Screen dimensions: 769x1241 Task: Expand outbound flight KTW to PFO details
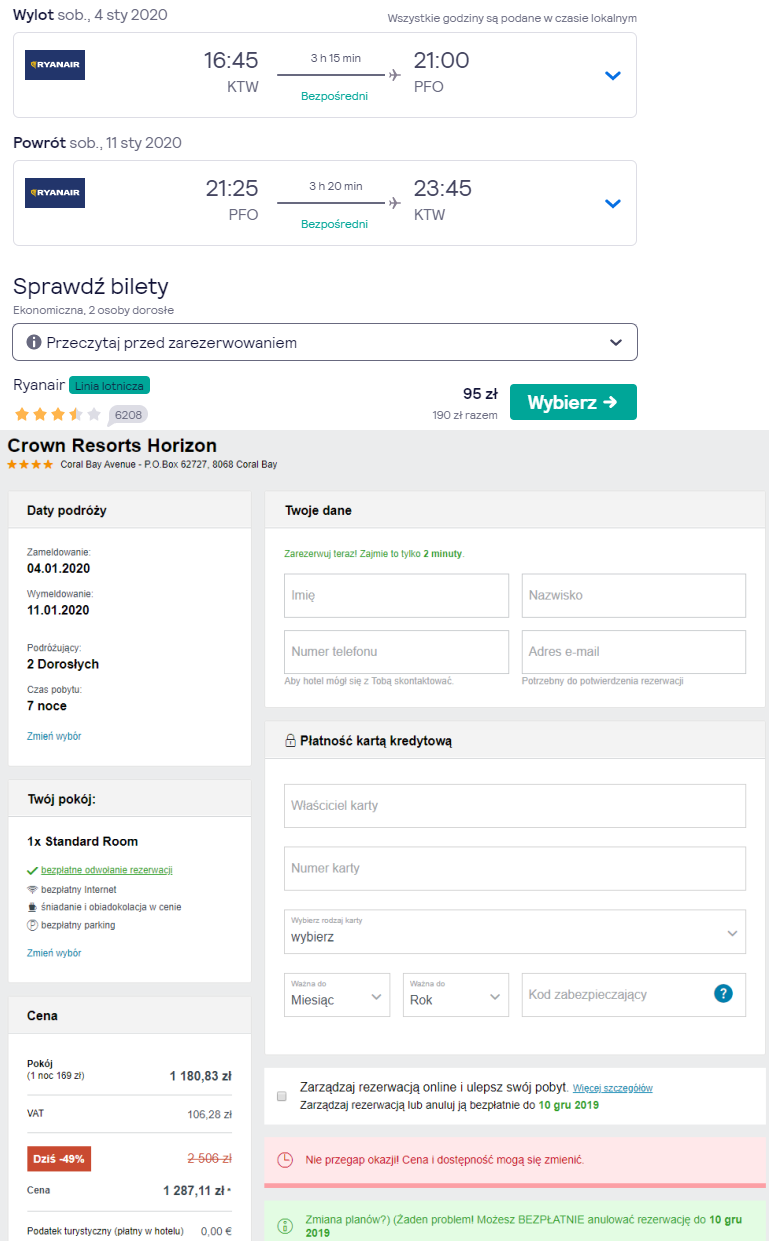pyautogui.click(x=613, y=76)
